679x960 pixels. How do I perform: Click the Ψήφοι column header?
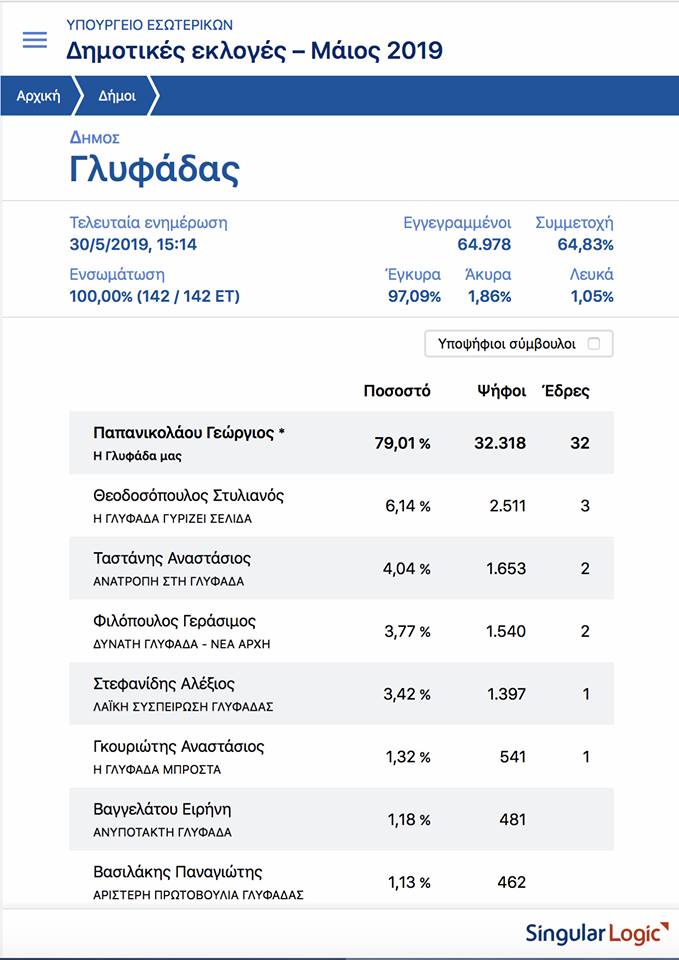(x=502, y=391)
